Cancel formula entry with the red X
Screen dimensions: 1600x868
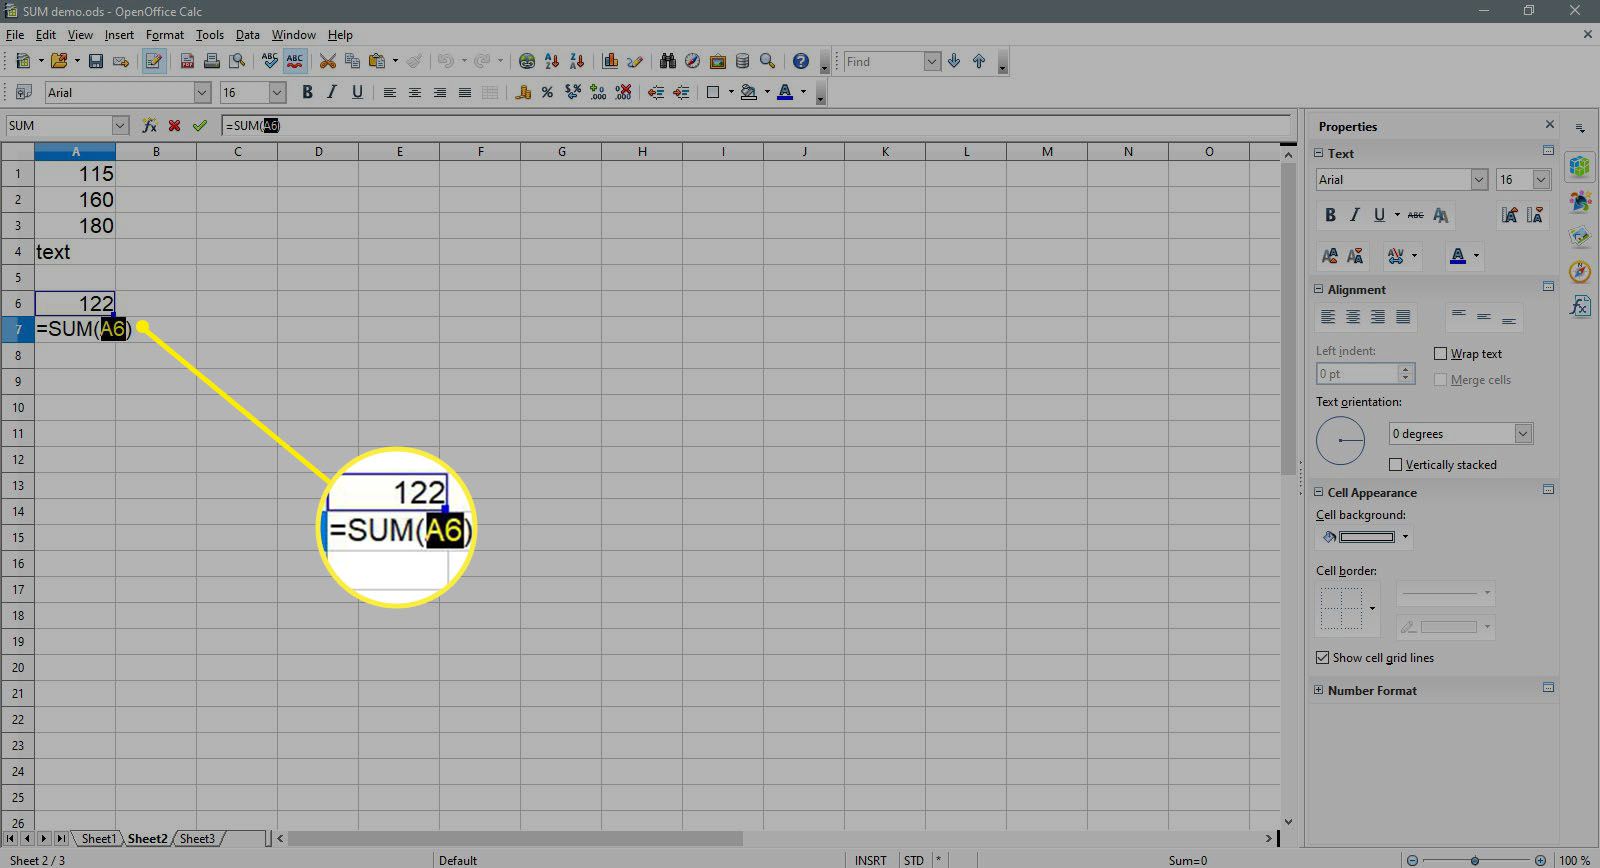[174, 126]
